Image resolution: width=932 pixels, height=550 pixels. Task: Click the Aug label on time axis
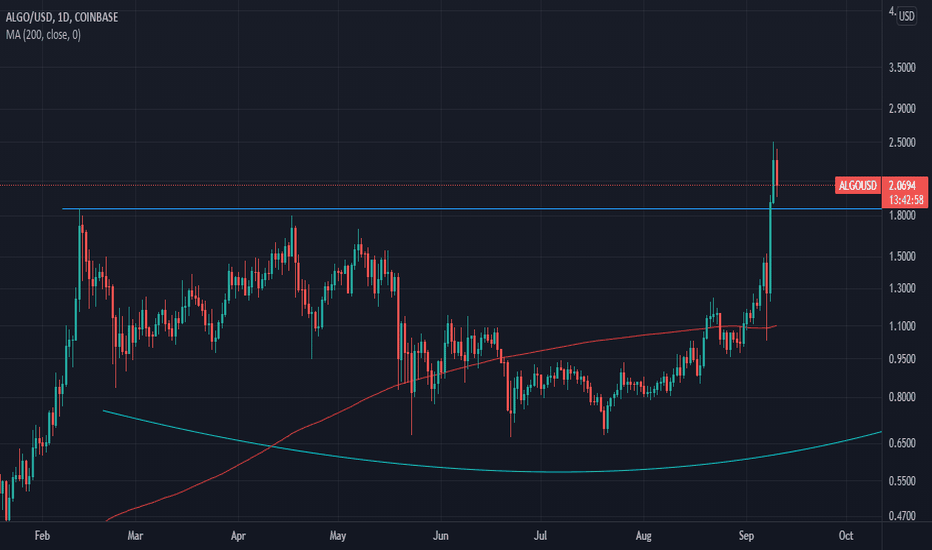(643, 536)
